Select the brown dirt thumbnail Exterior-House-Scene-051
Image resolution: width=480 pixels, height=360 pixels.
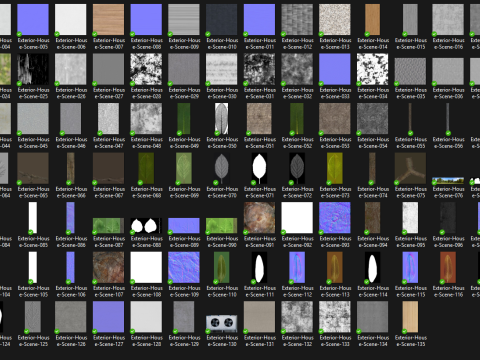click(x=259, y=119)
